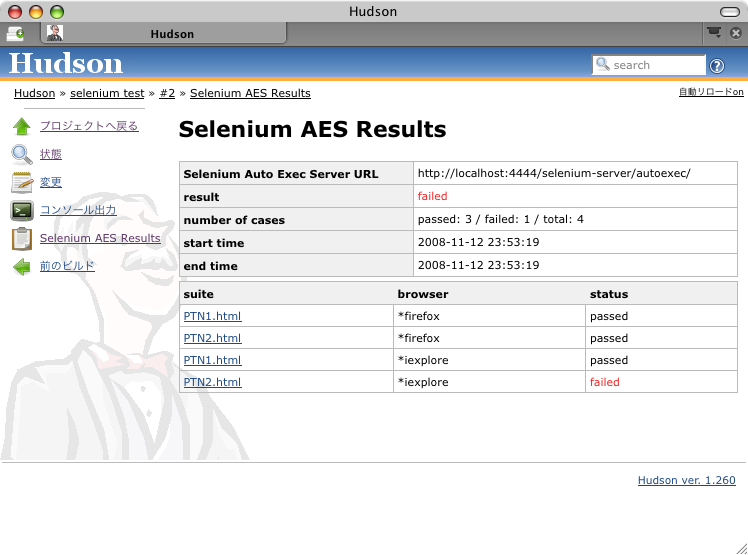Open the 状態 status link
Viewport: 748px width, 555px height.
[x=51, y=154]
